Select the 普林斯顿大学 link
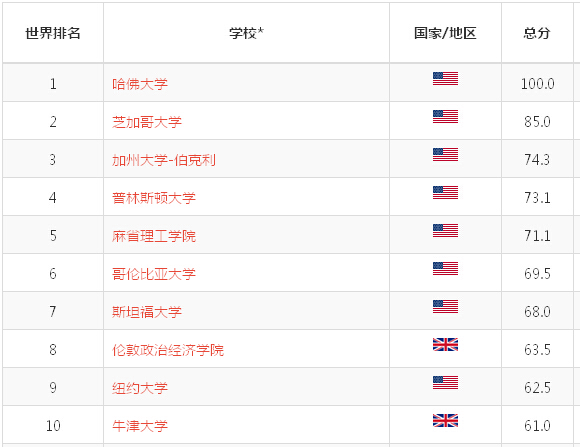The height and width of the screenshot is (447, 580). coord(154,198)
